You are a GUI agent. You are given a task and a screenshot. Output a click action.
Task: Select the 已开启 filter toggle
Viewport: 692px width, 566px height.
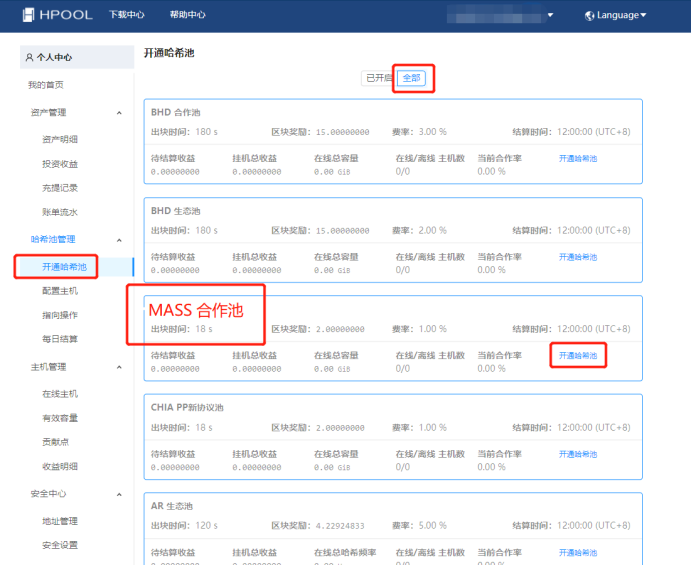click(379, 78)
